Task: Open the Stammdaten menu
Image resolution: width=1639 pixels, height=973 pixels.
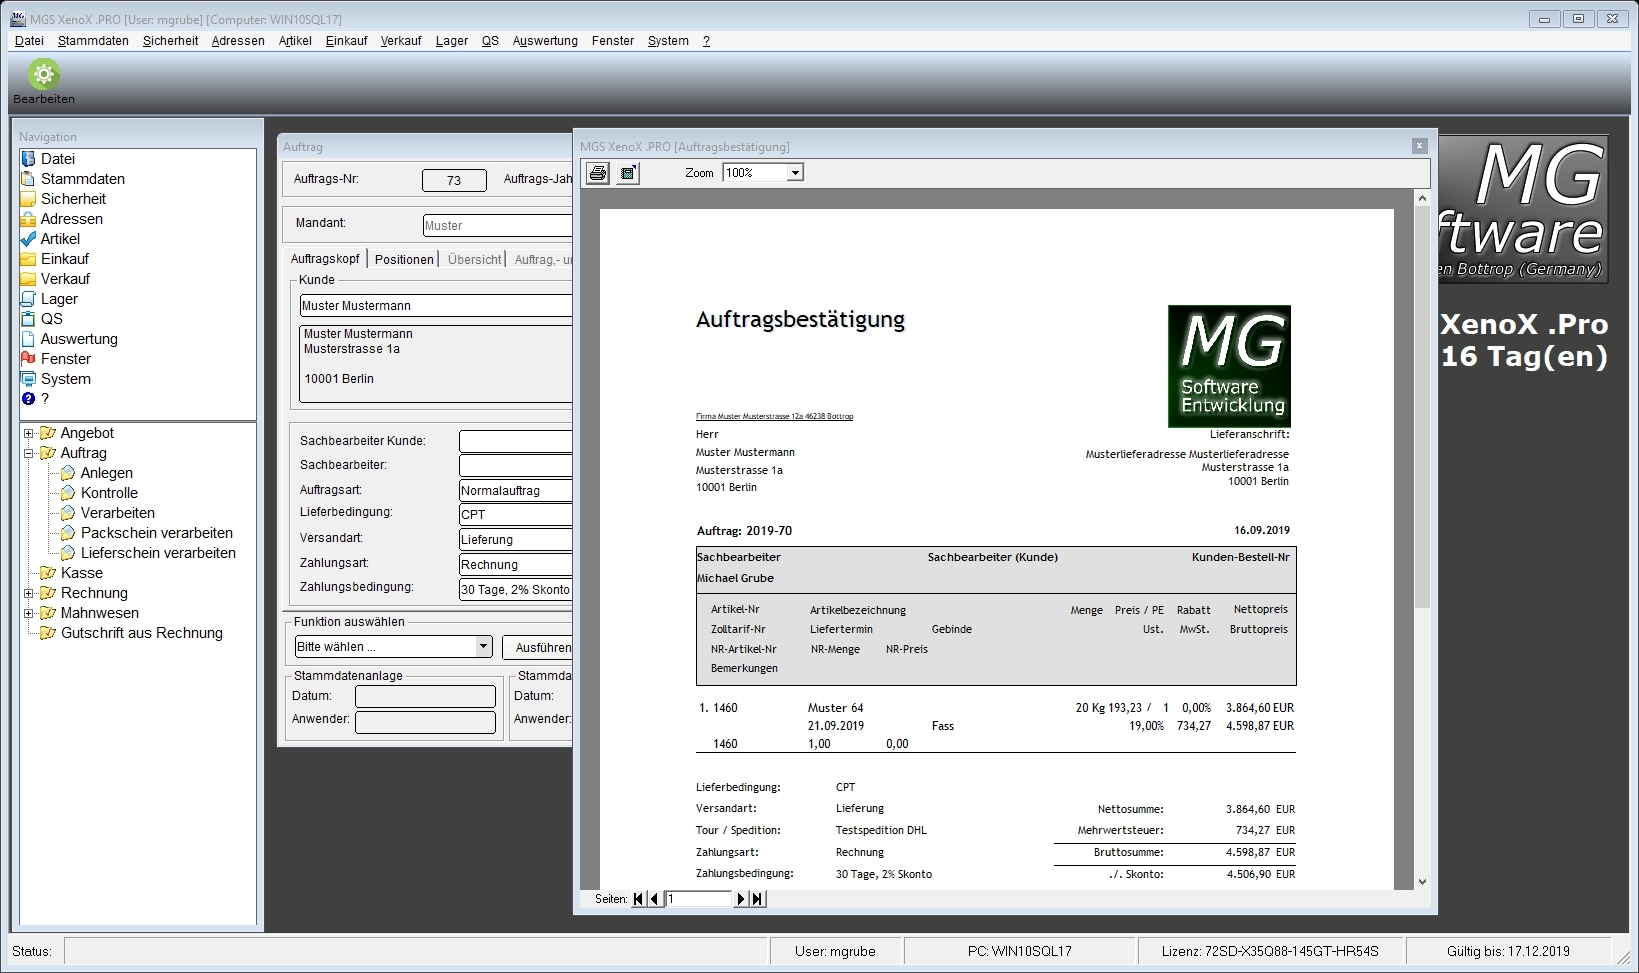Action: pyautogui.click(x=93, y=41)
